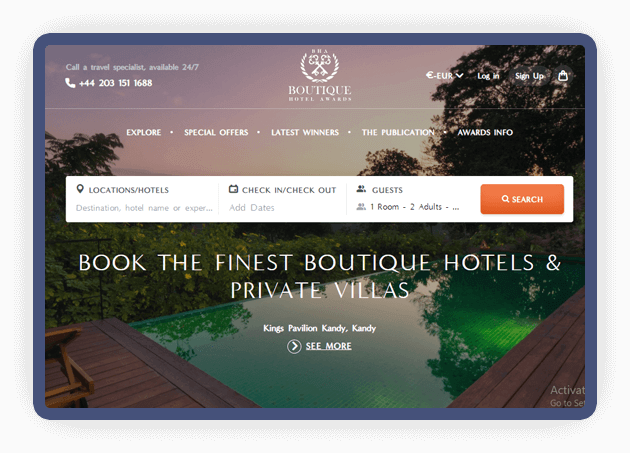Click the Sign Up button
The height and width of the screenshot is (453, 630).
pyautogui.click(x=529, y=76)
